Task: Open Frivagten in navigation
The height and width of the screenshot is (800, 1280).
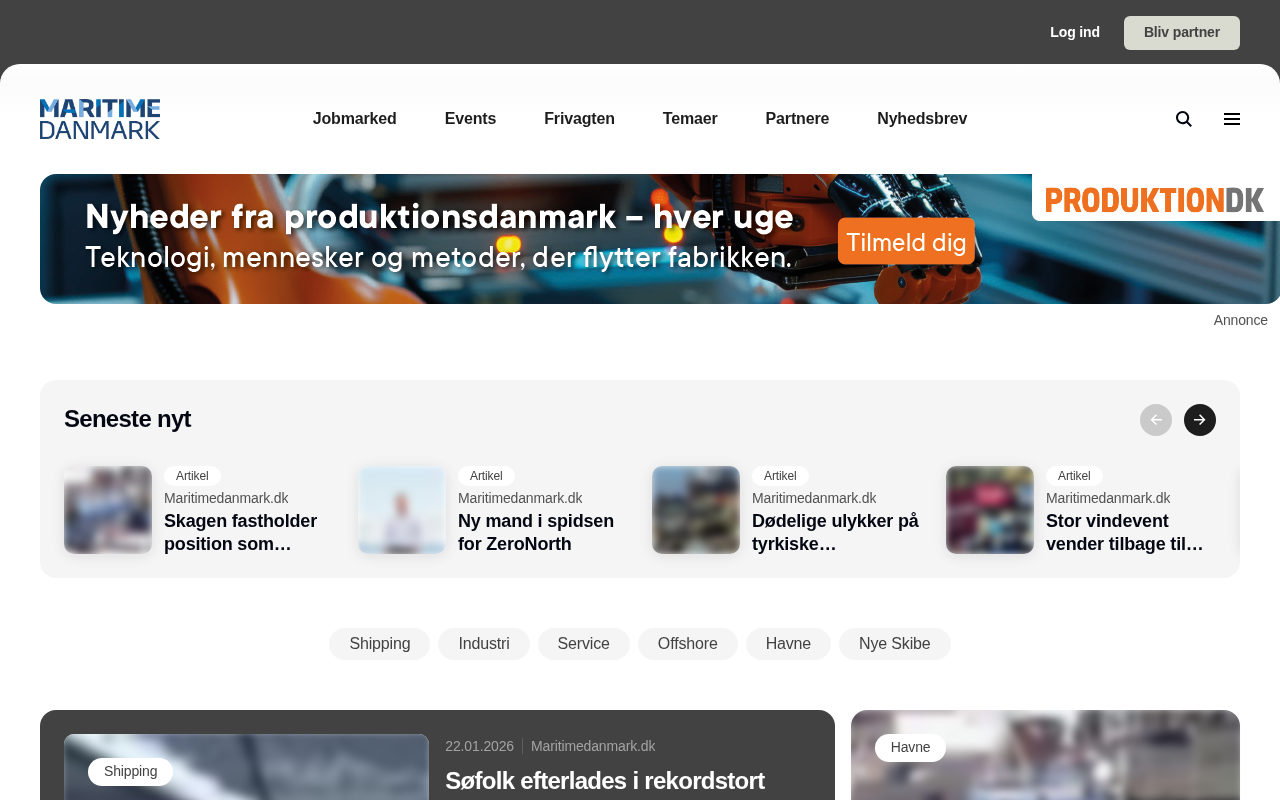Action: coord(579,119)
